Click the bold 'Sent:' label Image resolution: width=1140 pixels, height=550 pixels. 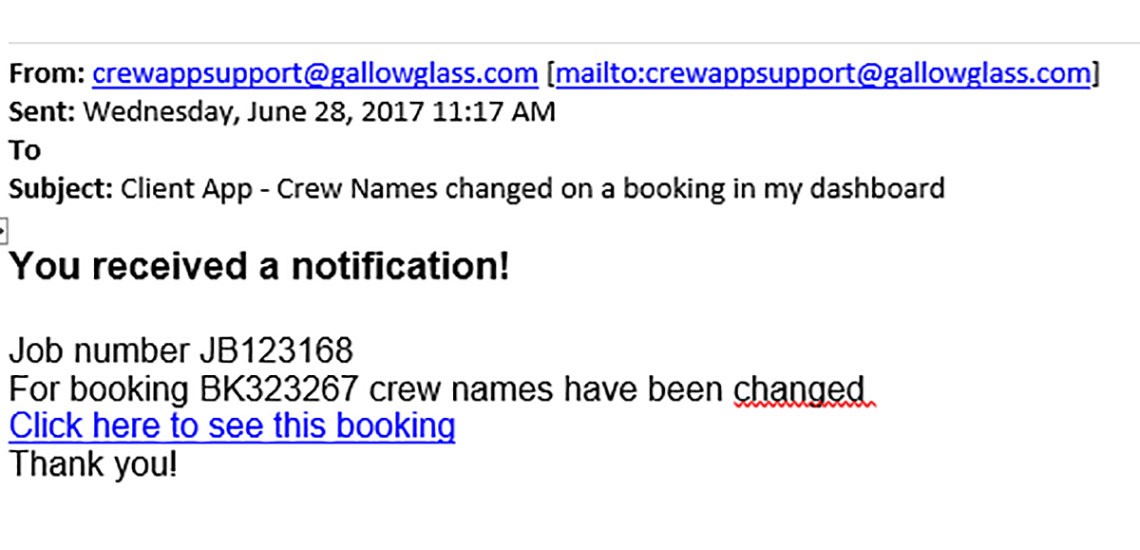pos(42,111)
